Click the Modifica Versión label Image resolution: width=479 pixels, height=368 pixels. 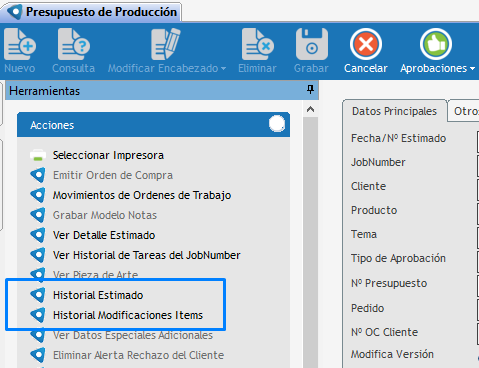pos(392,354)
